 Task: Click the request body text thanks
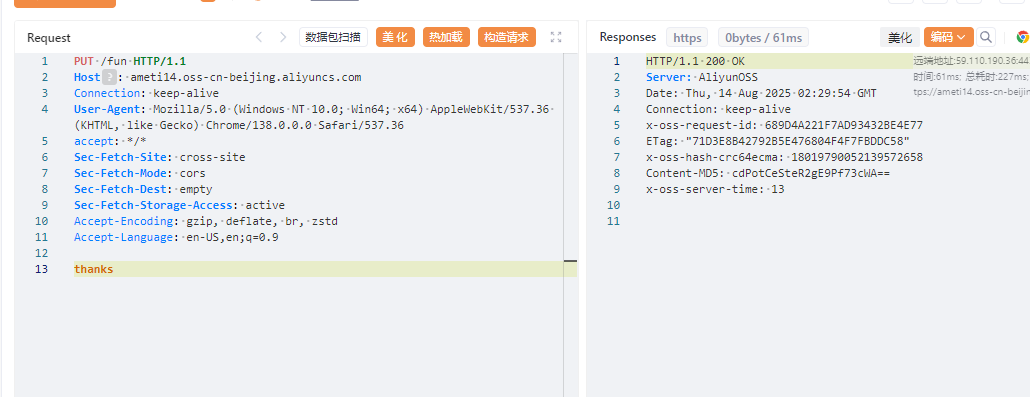(x=93, y=269)
